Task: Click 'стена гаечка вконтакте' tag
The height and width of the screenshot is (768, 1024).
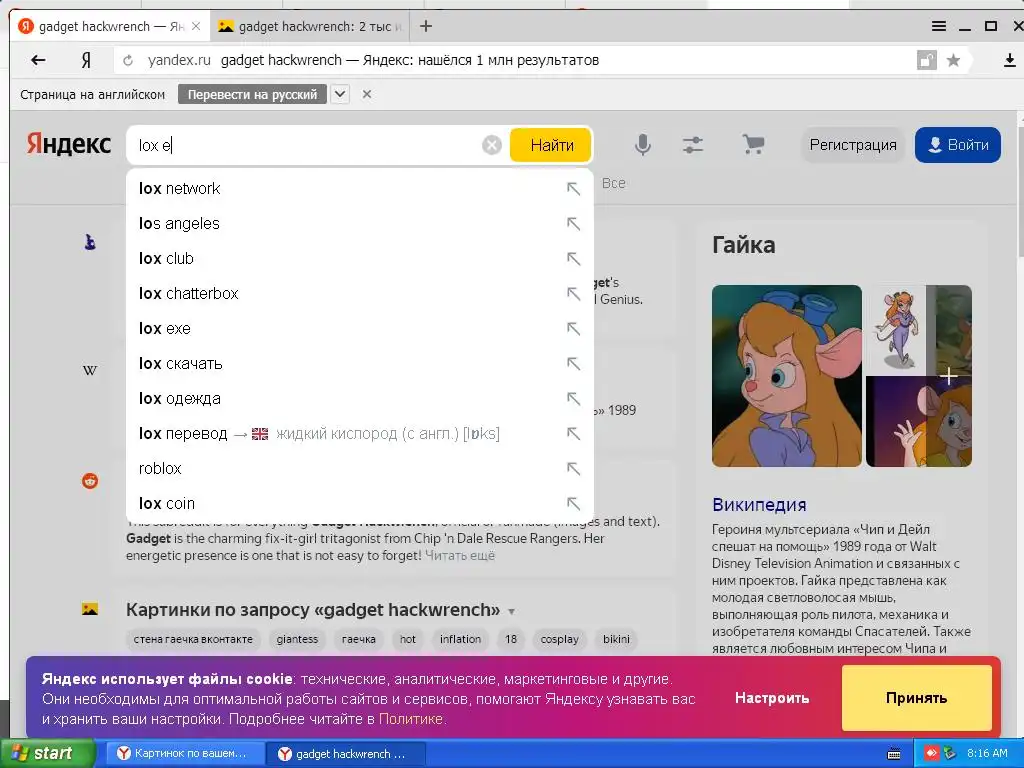Action: 193,639
